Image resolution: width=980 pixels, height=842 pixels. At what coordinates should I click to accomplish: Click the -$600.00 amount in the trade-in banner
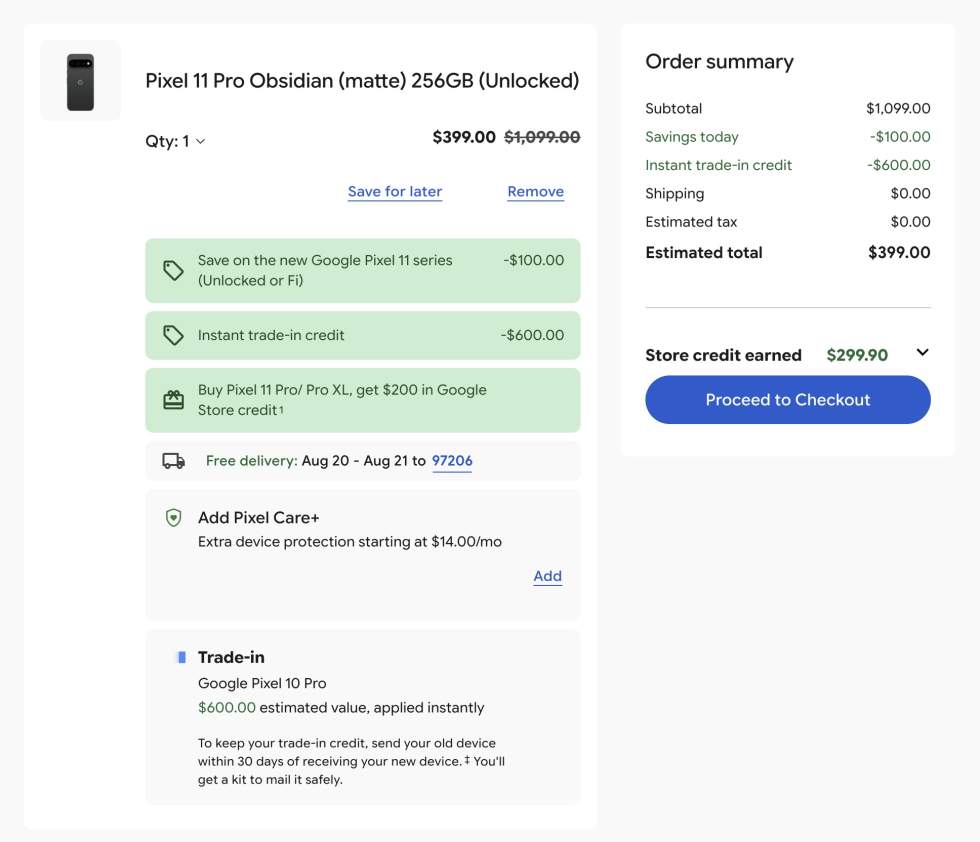tap(532, 335)
